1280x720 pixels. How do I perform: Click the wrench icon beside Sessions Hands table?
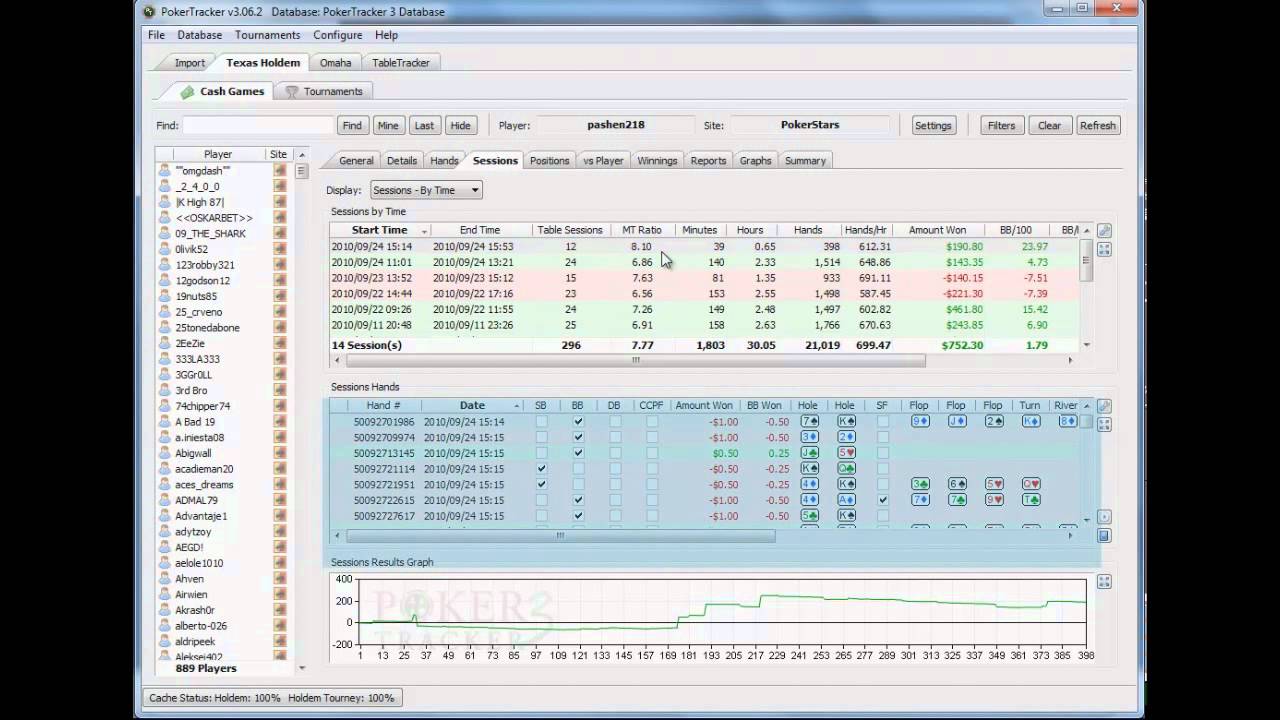click(1105, 406)
